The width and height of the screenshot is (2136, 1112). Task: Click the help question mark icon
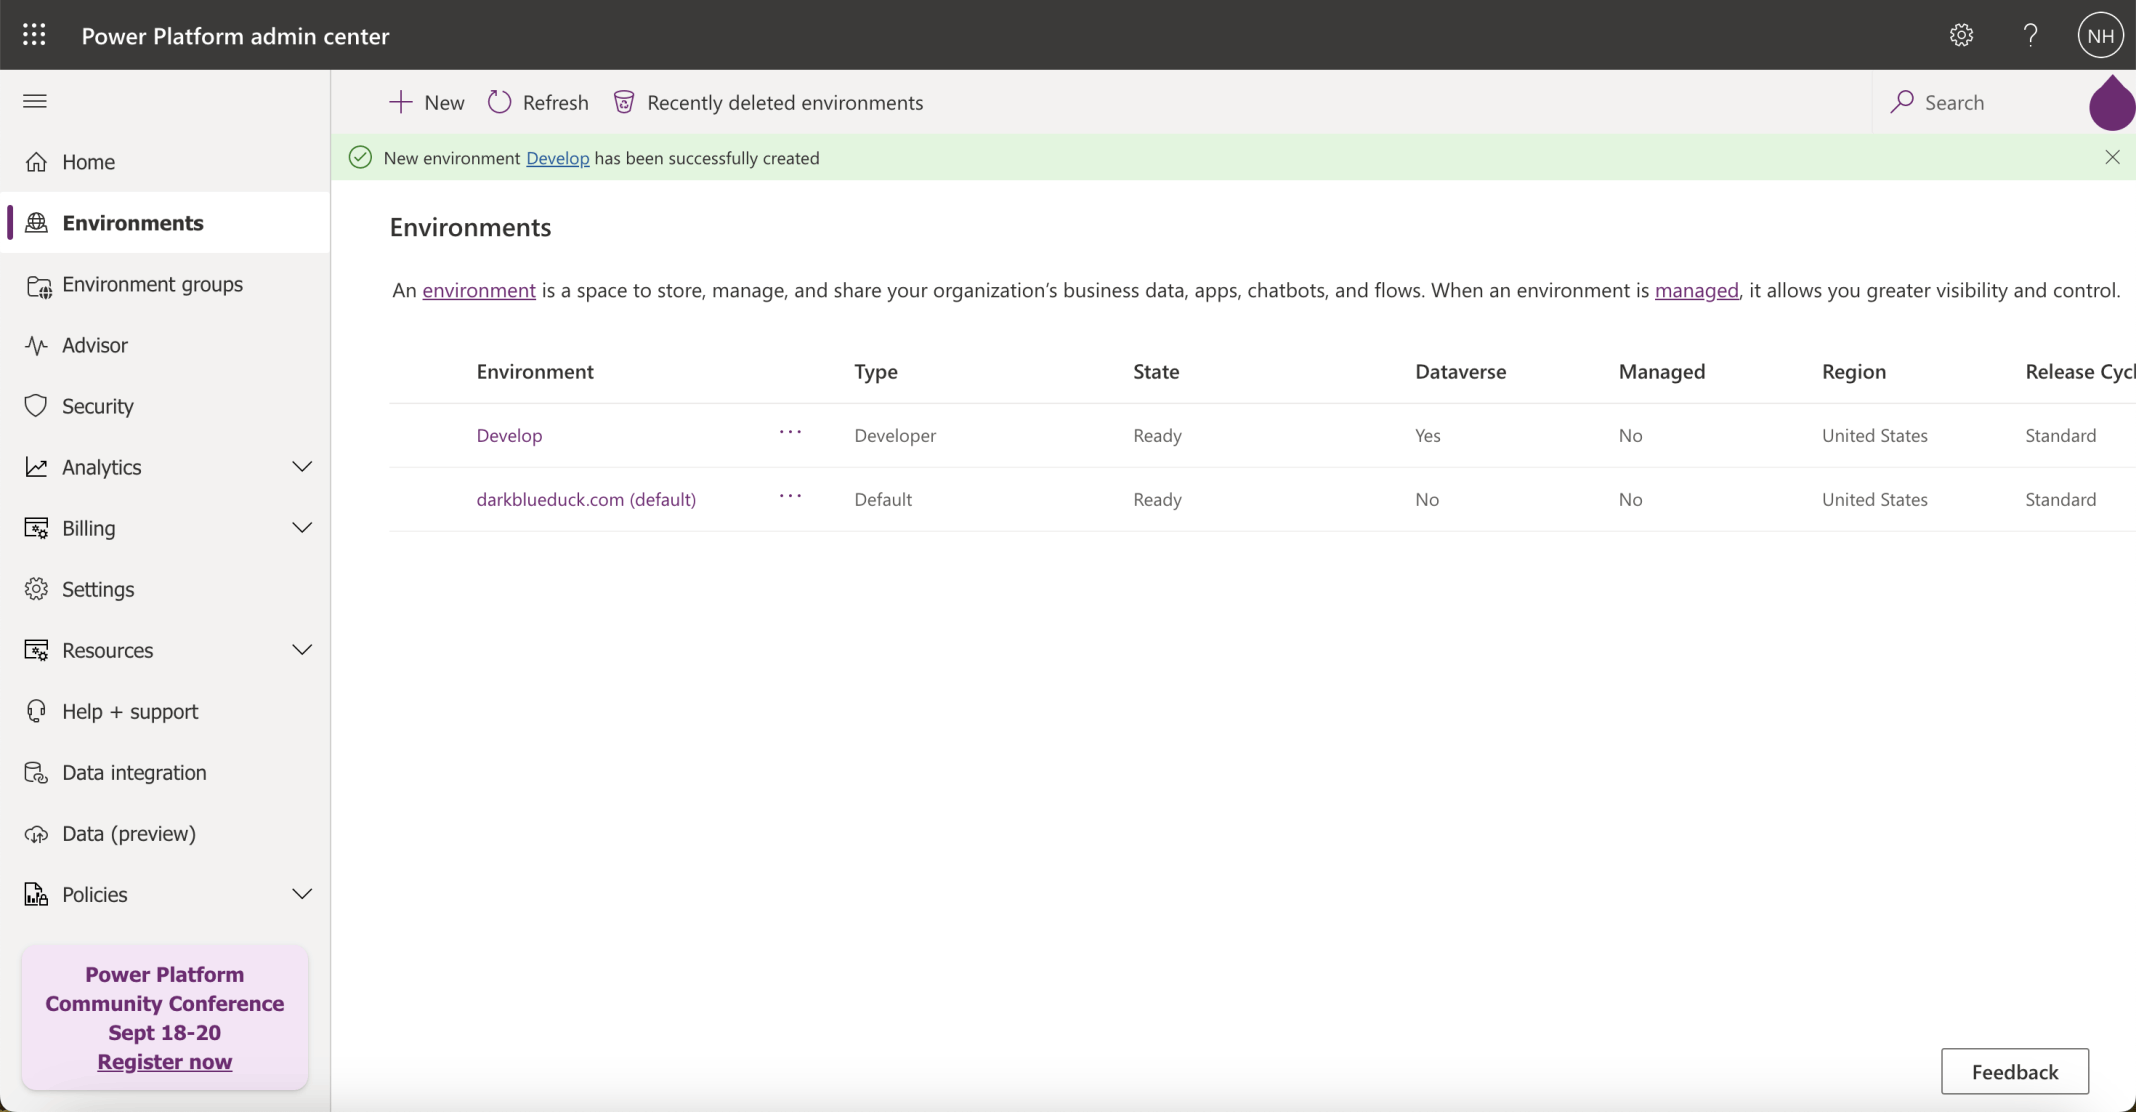click(2030, 35)
